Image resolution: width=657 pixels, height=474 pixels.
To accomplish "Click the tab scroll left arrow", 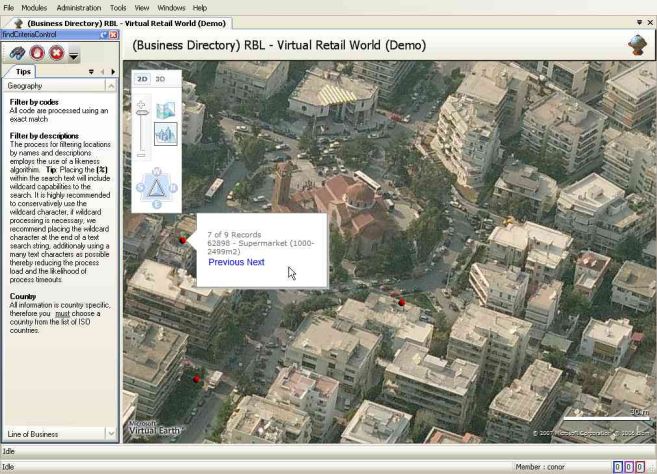I will [102, 72].
